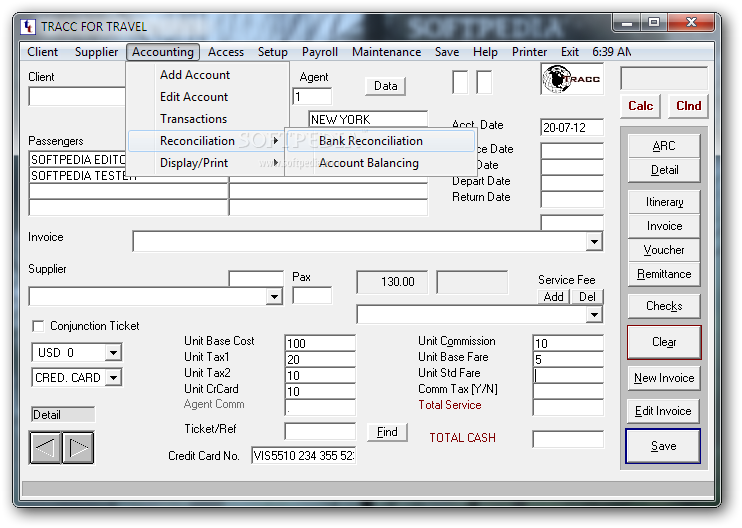Click the next record right arrow button

(78, 447)
